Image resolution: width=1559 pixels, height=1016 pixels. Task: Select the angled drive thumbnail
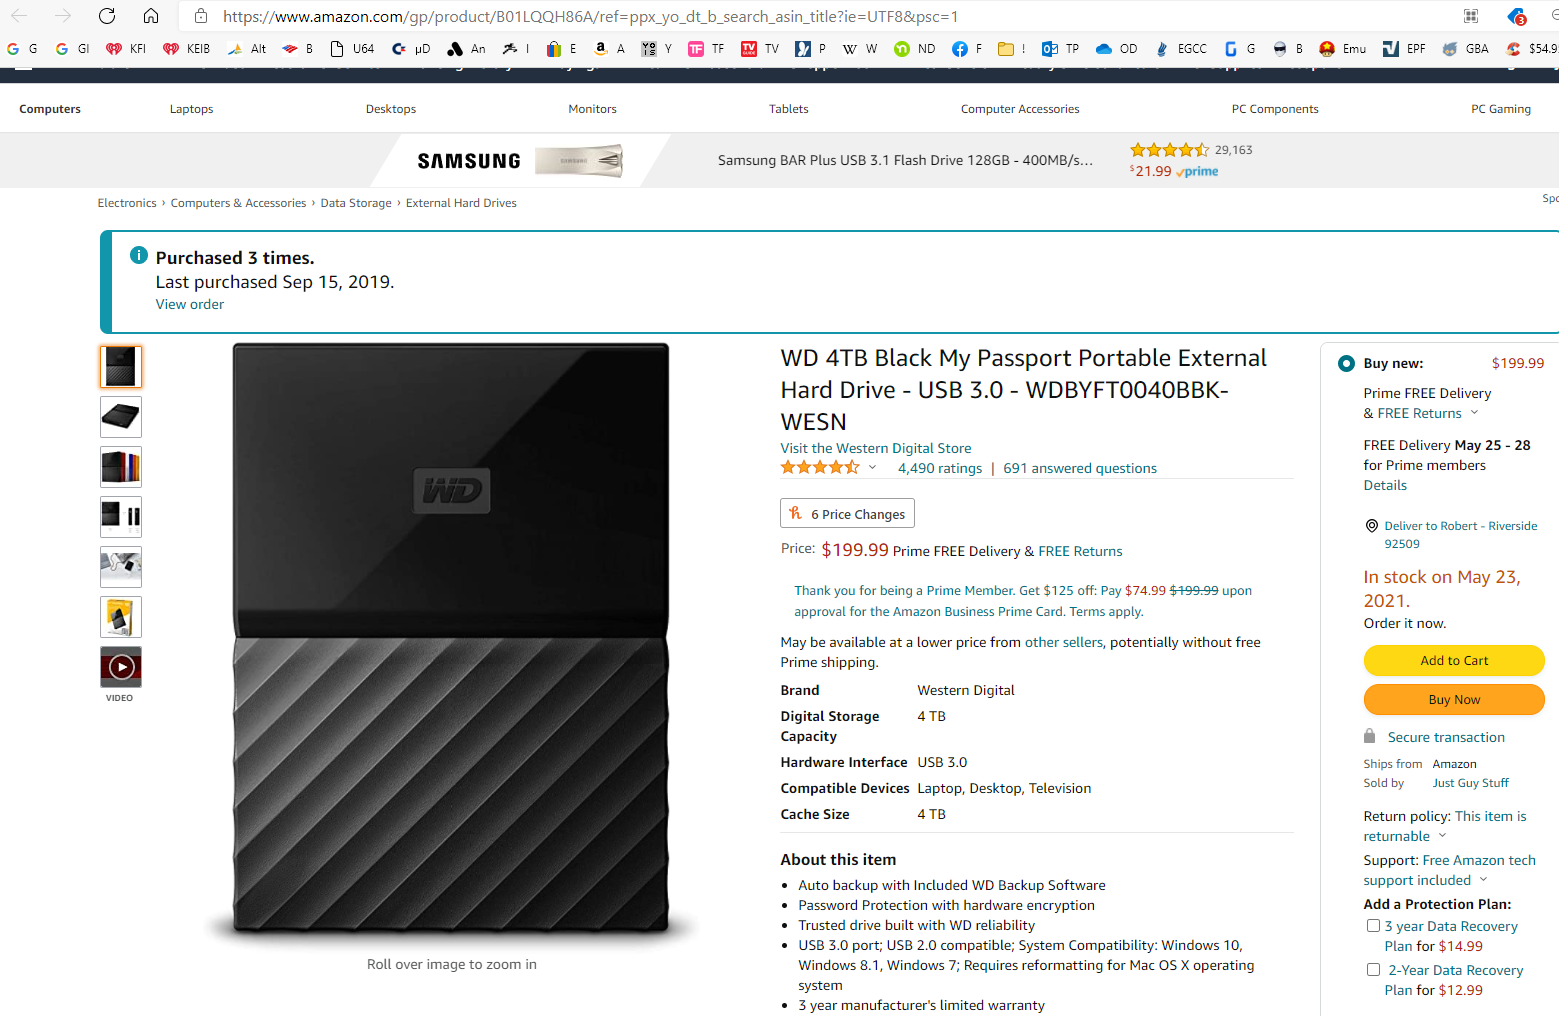click(x=121, y=417)
